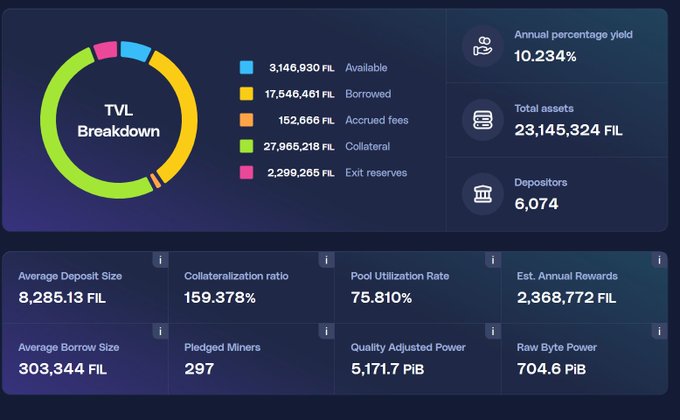Screen dimensions: 680x420
Task: Click the Depositors bank building icon
Action: point(483,194)
